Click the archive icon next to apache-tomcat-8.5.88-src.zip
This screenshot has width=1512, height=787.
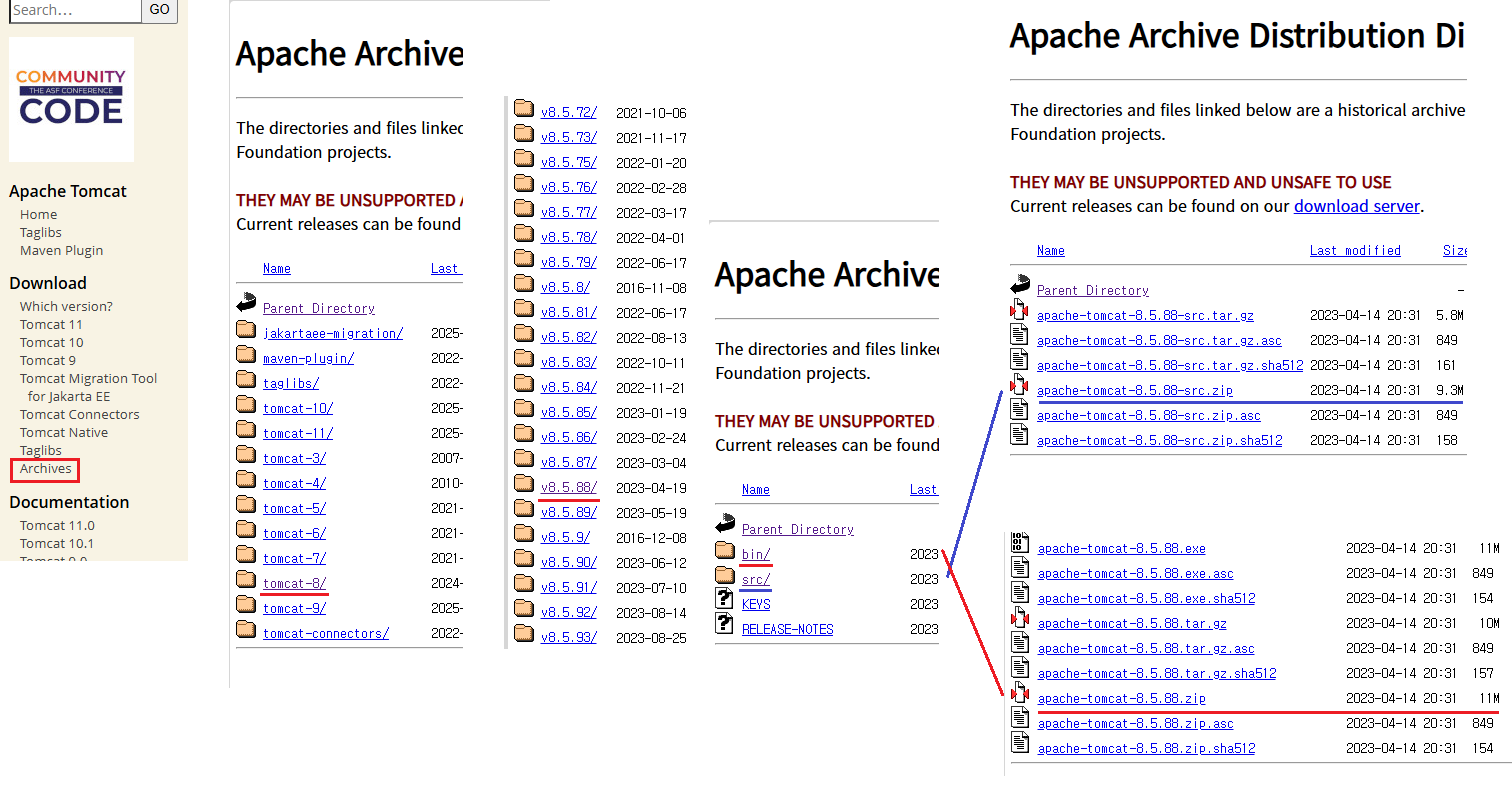1019,386
